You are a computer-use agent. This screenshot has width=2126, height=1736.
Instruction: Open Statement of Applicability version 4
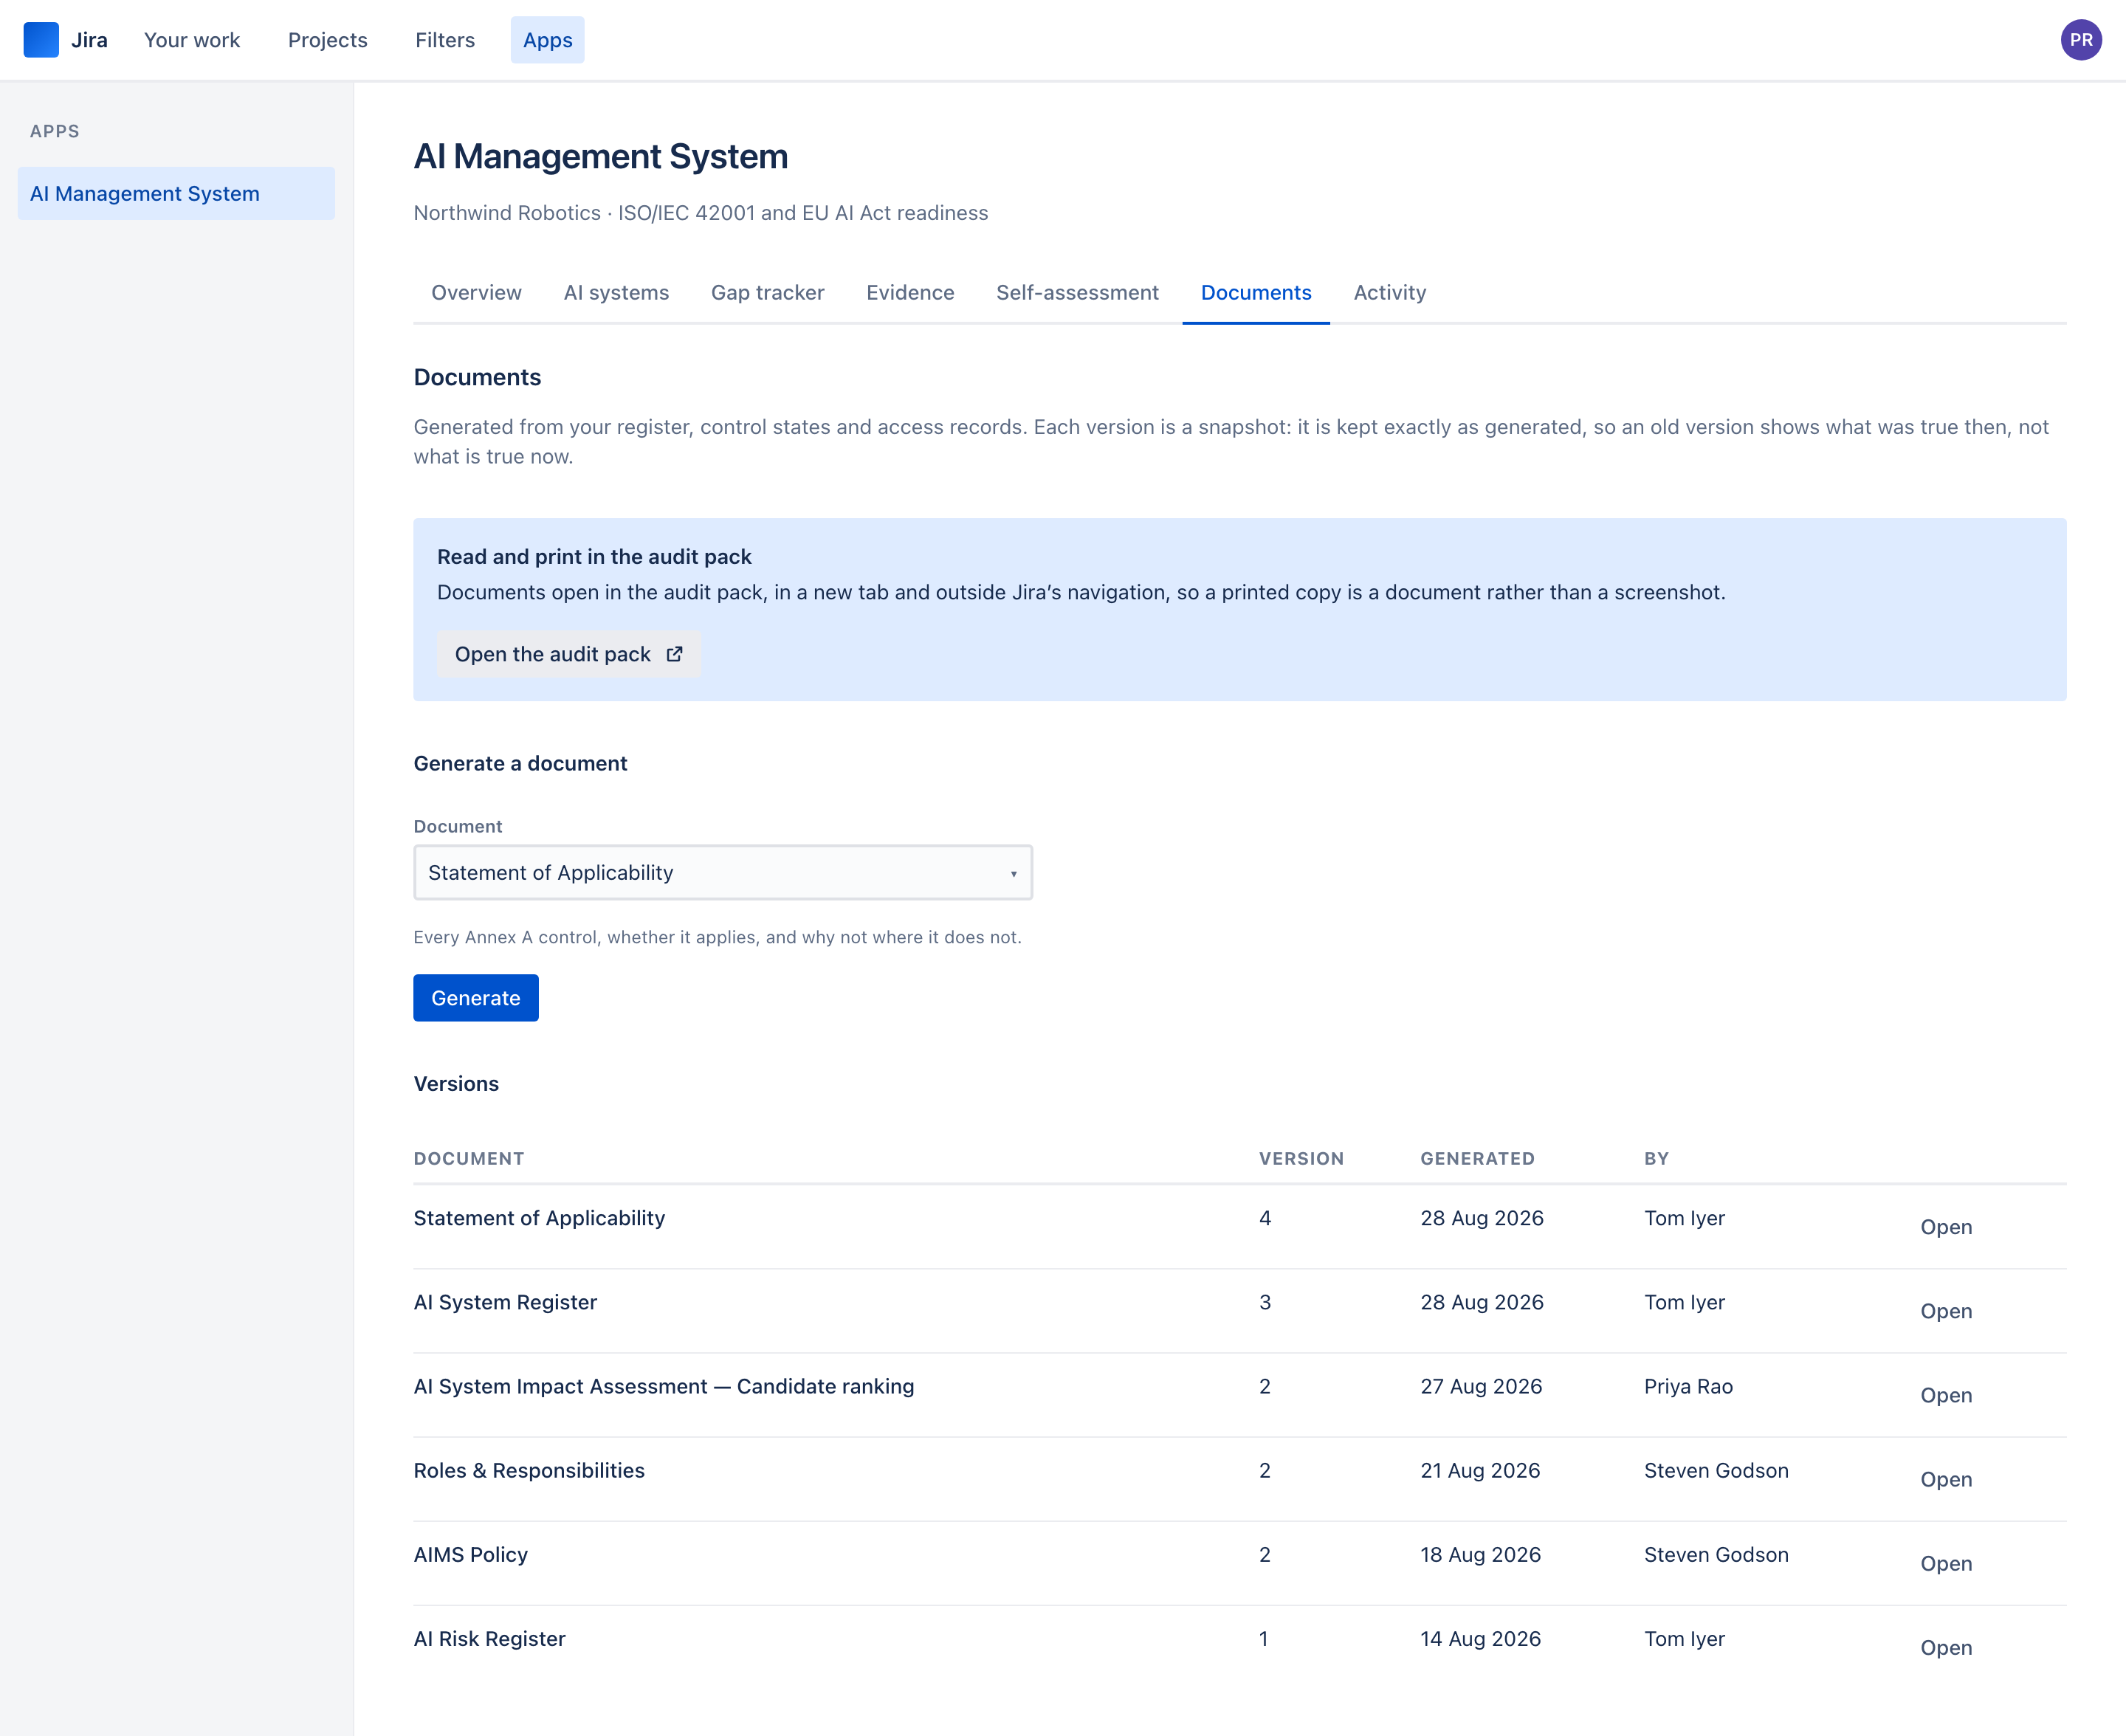tap(1946, 1227)
